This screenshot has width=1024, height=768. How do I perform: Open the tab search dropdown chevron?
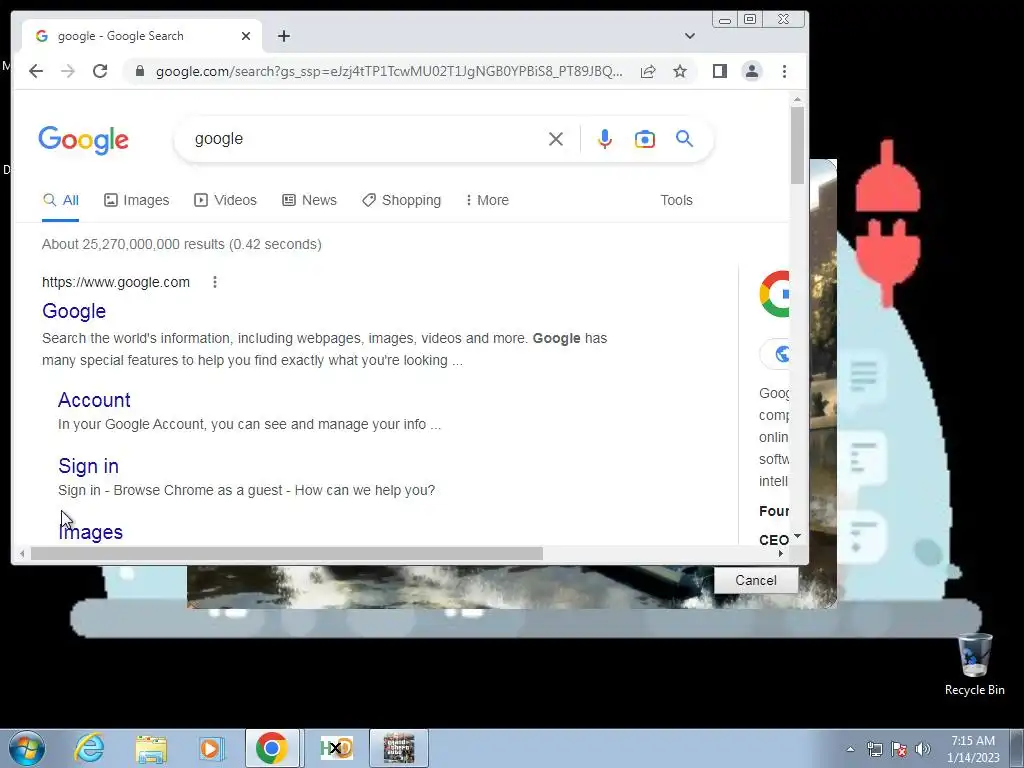[x=690, y=36]
